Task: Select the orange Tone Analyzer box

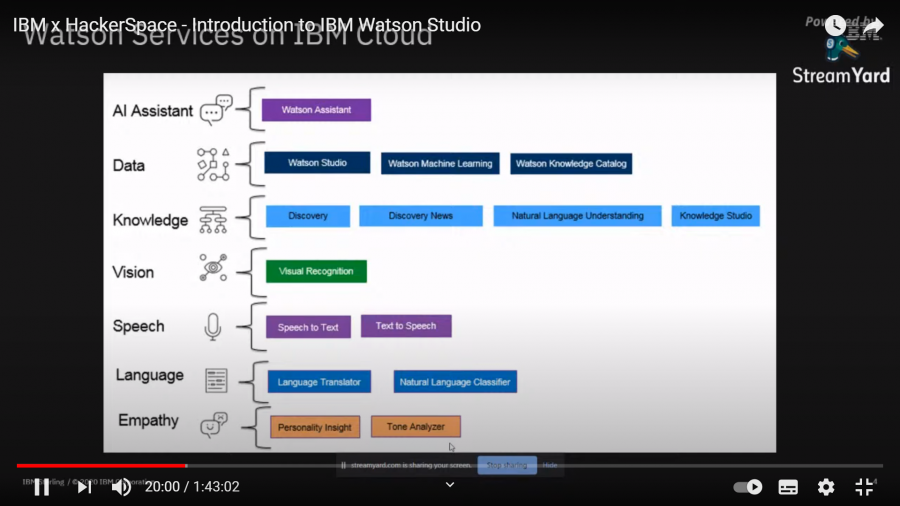Action: [415, 427]
